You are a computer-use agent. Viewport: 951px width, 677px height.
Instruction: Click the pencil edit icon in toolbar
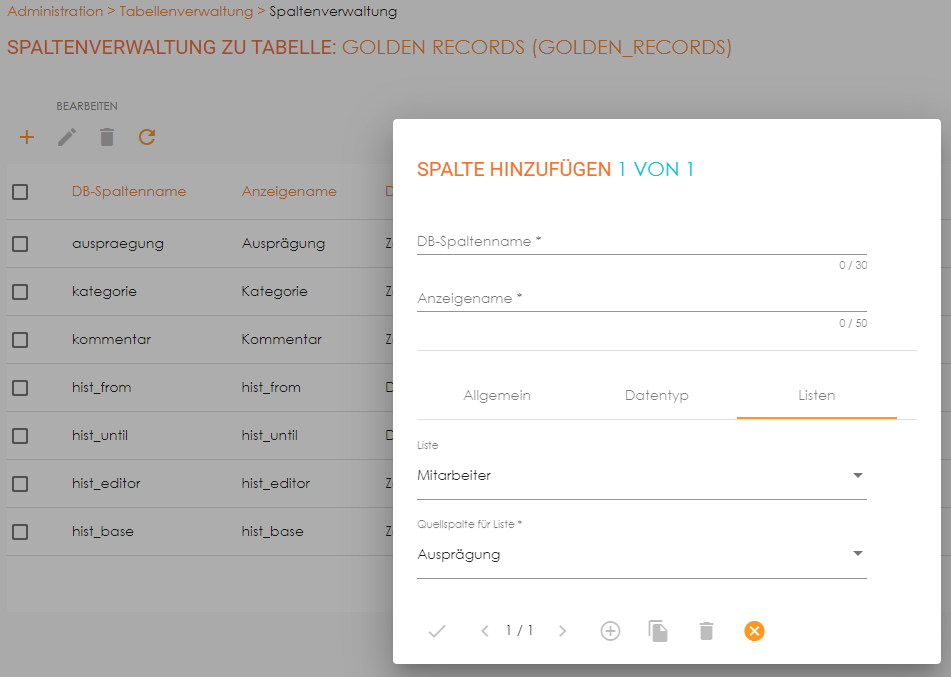pyautogui.click(x=67, y=137)
